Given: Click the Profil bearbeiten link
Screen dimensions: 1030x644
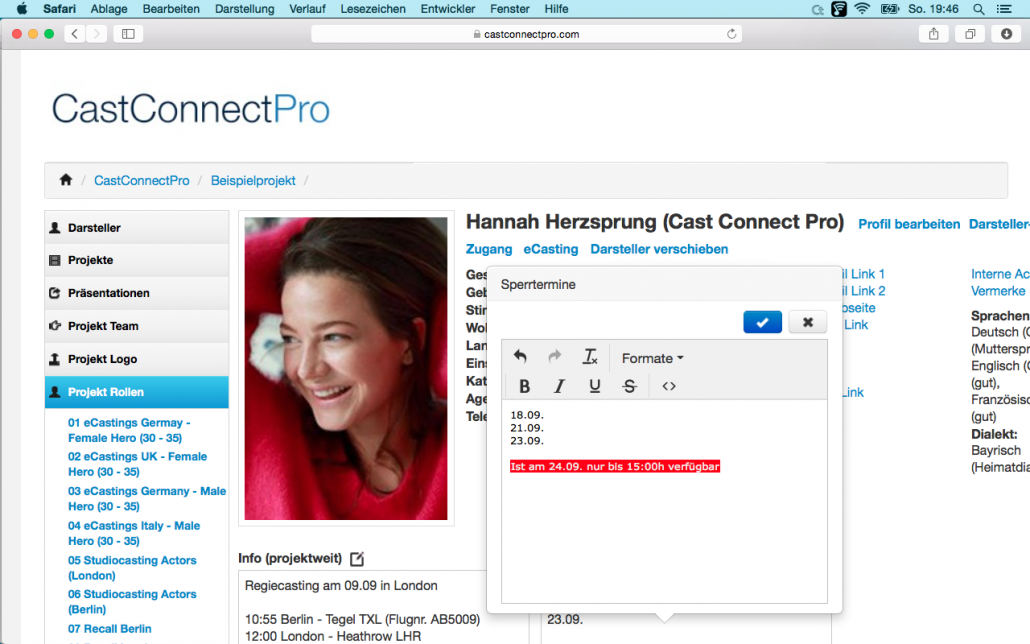Looking at the screenshot, I should pos(909,224).
